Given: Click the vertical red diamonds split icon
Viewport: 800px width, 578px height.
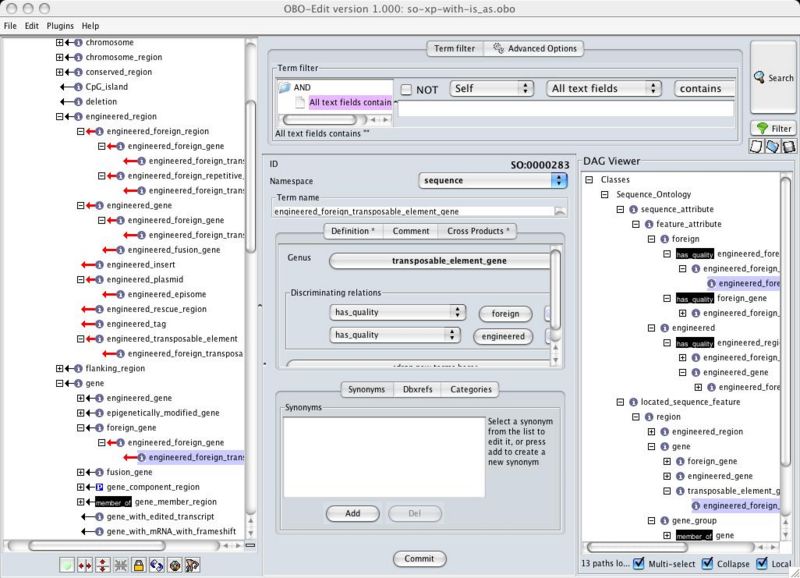Looking at the screenshot, I should tap(103, 565).
